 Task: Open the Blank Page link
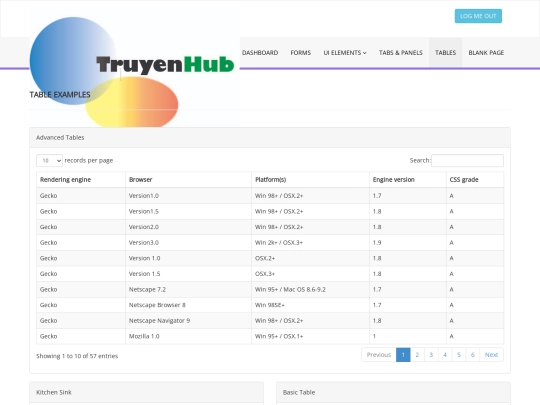point(486,53)
